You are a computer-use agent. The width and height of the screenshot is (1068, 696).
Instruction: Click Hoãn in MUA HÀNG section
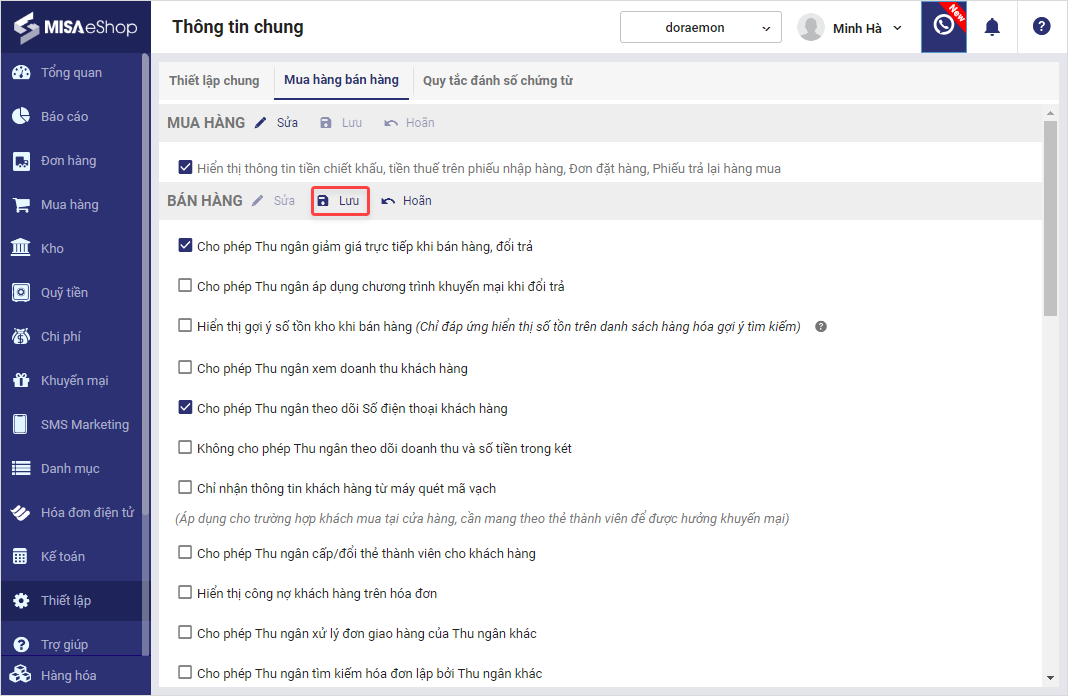click(x=420, y=123)
